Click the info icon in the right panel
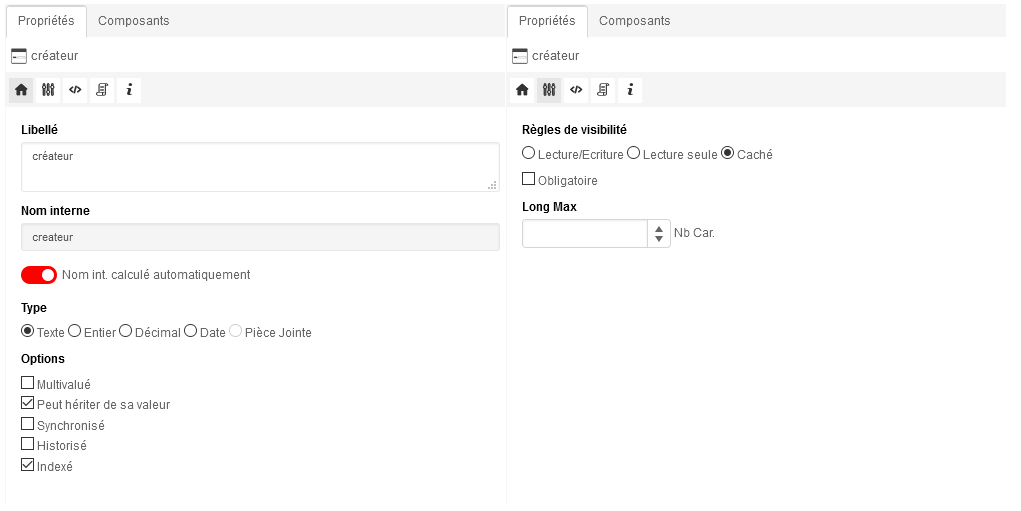 630,90
